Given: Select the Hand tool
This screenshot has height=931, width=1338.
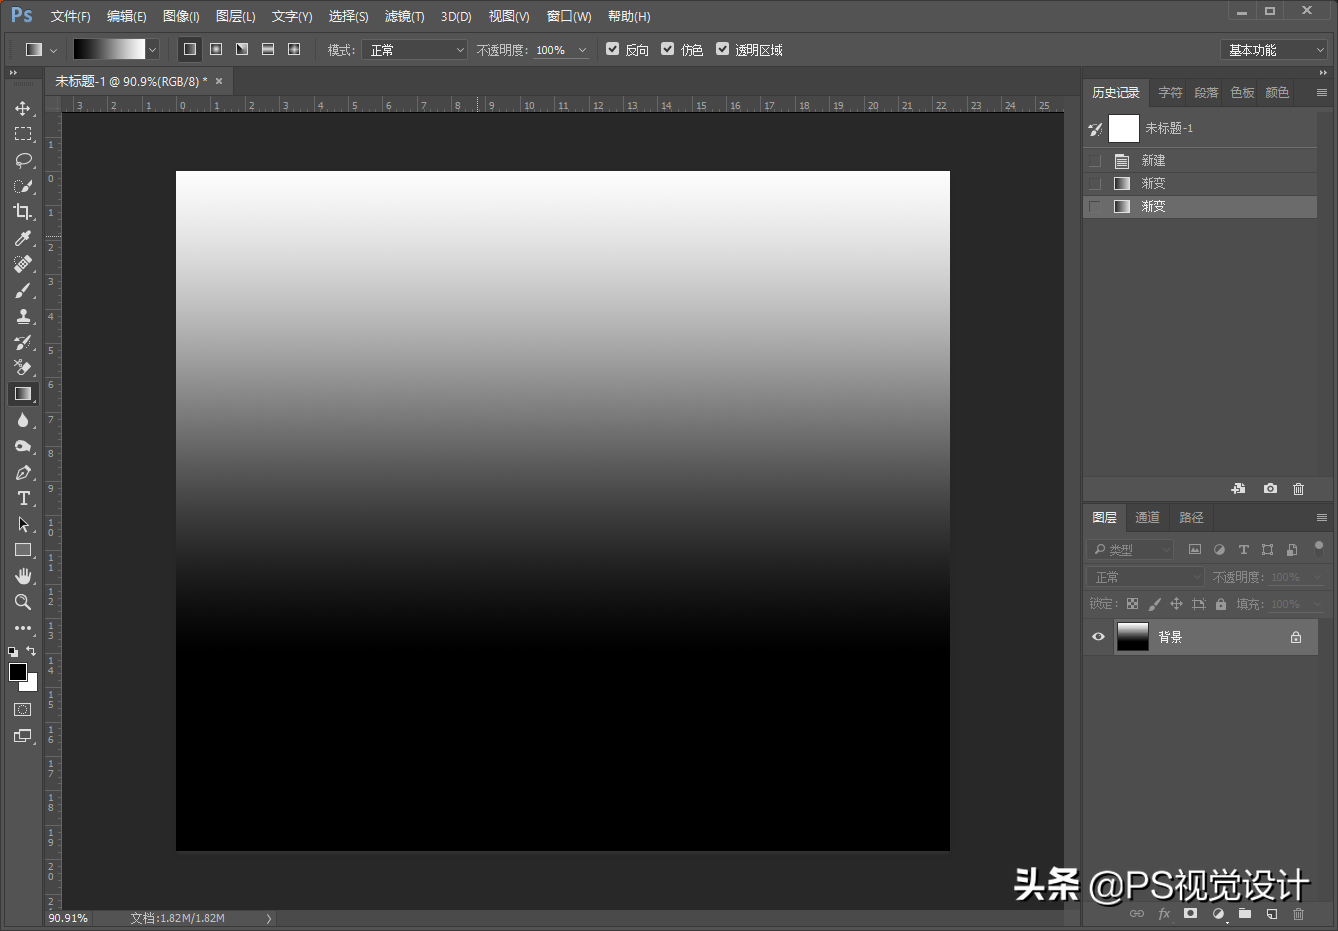Looking at the screenshot, I should [23, 576].
